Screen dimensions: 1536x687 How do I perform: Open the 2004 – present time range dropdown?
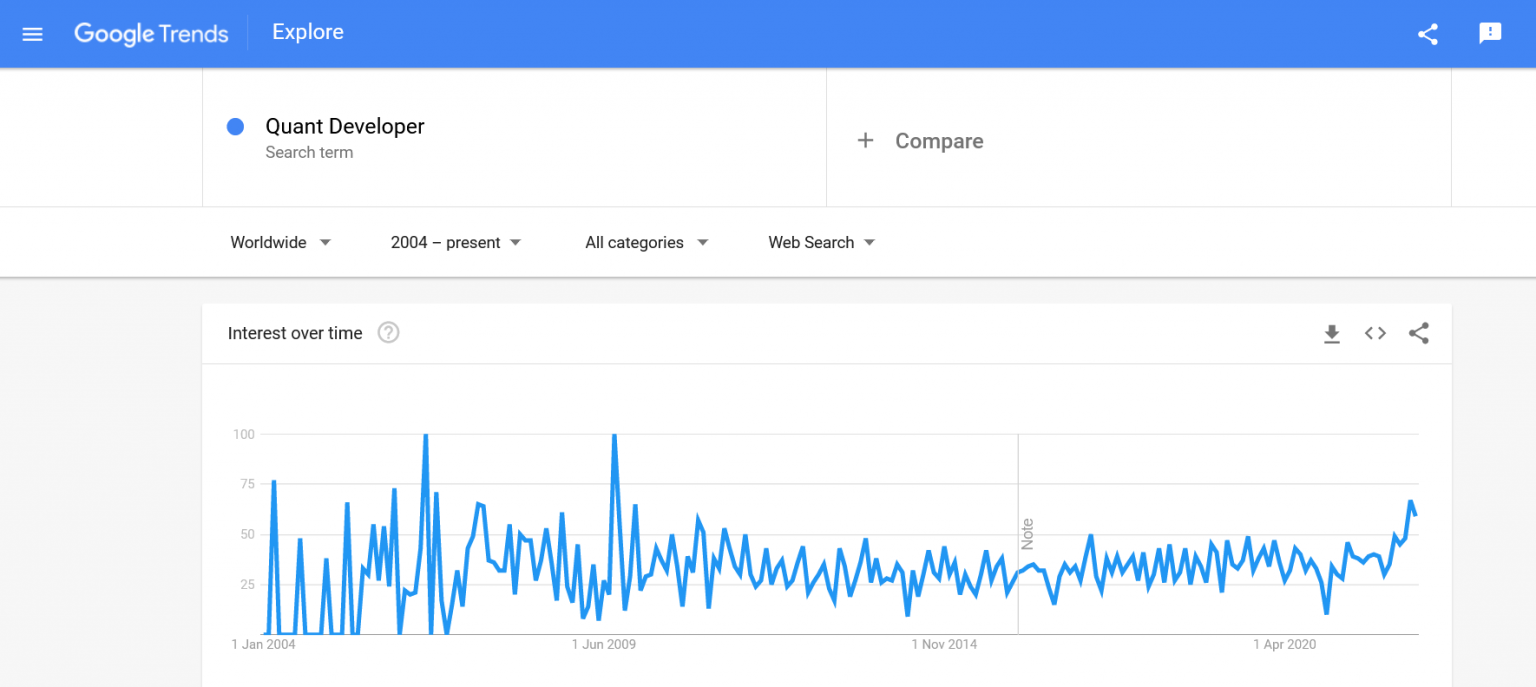point(456,242)
